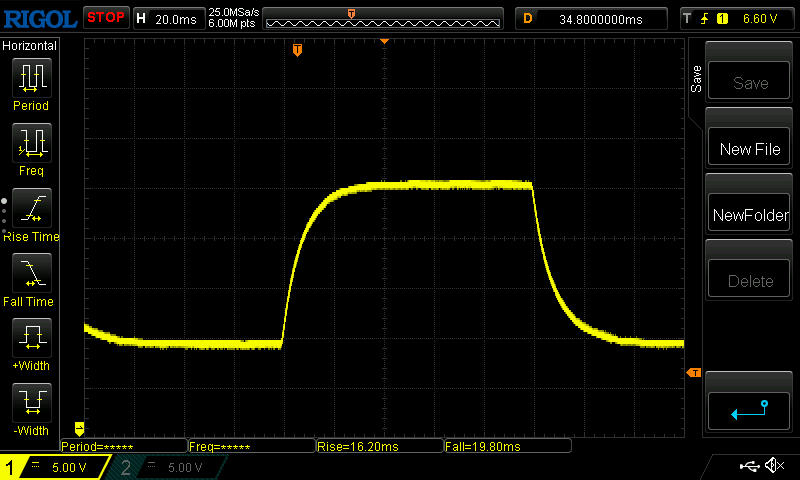Click the orange T trigger position marker in the grid
This screenshot has width=800, height=480.
coord(297,49)
